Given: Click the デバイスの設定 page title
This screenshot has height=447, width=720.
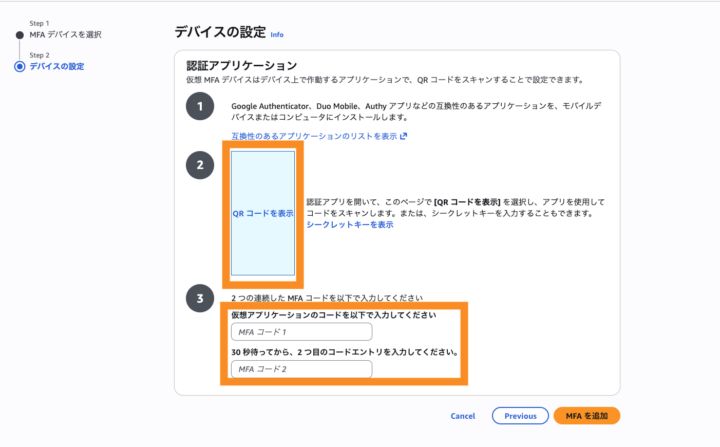Looking at the screenshot, I should [x=220, y=32].
